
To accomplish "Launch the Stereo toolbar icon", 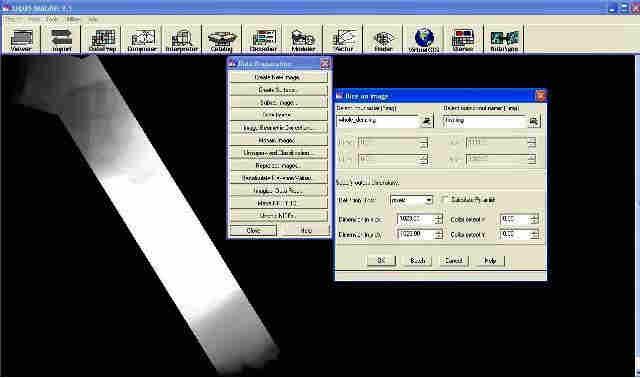I will pos(463,39).
